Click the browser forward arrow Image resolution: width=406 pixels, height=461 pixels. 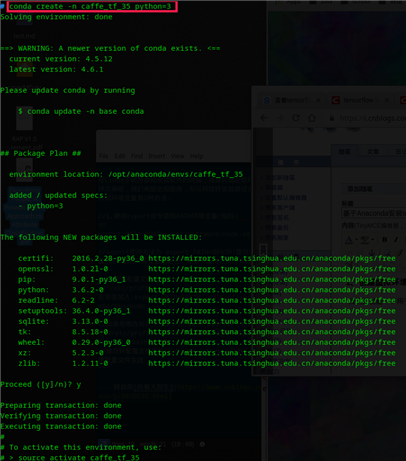[280, 118]
